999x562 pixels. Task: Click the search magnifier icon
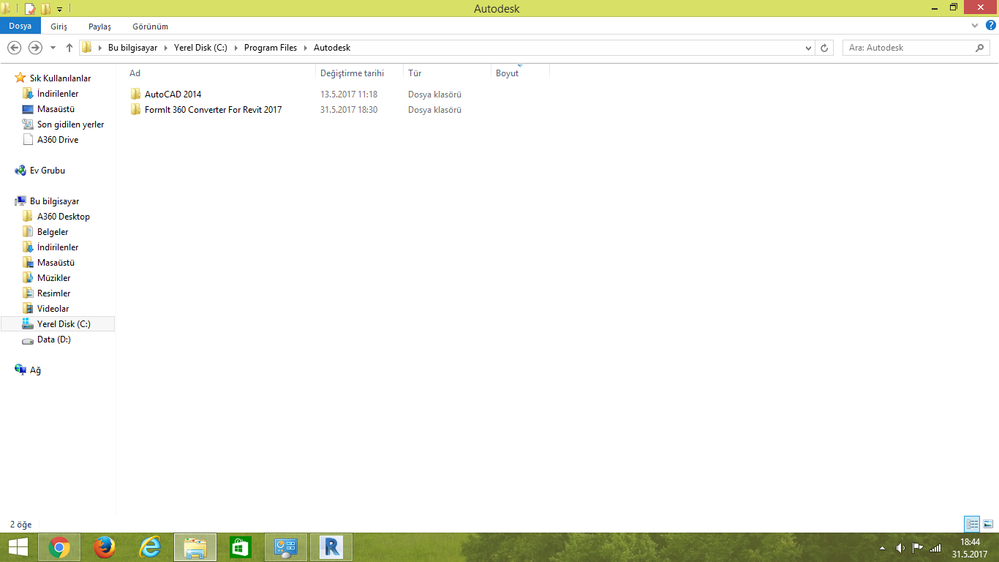click(979, 48)
